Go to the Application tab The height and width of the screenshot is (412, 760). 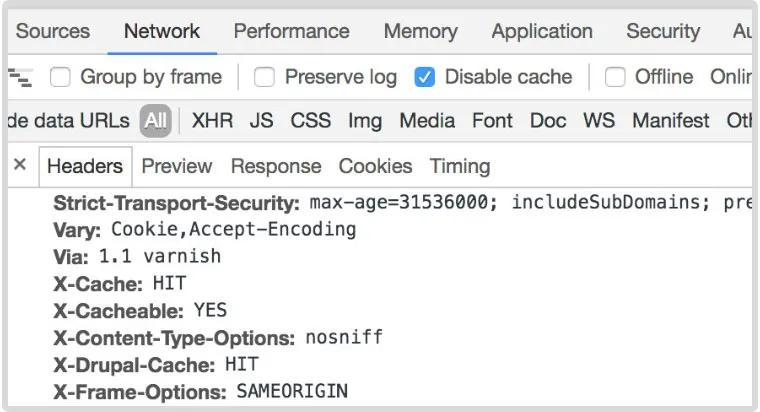(542, 32)
